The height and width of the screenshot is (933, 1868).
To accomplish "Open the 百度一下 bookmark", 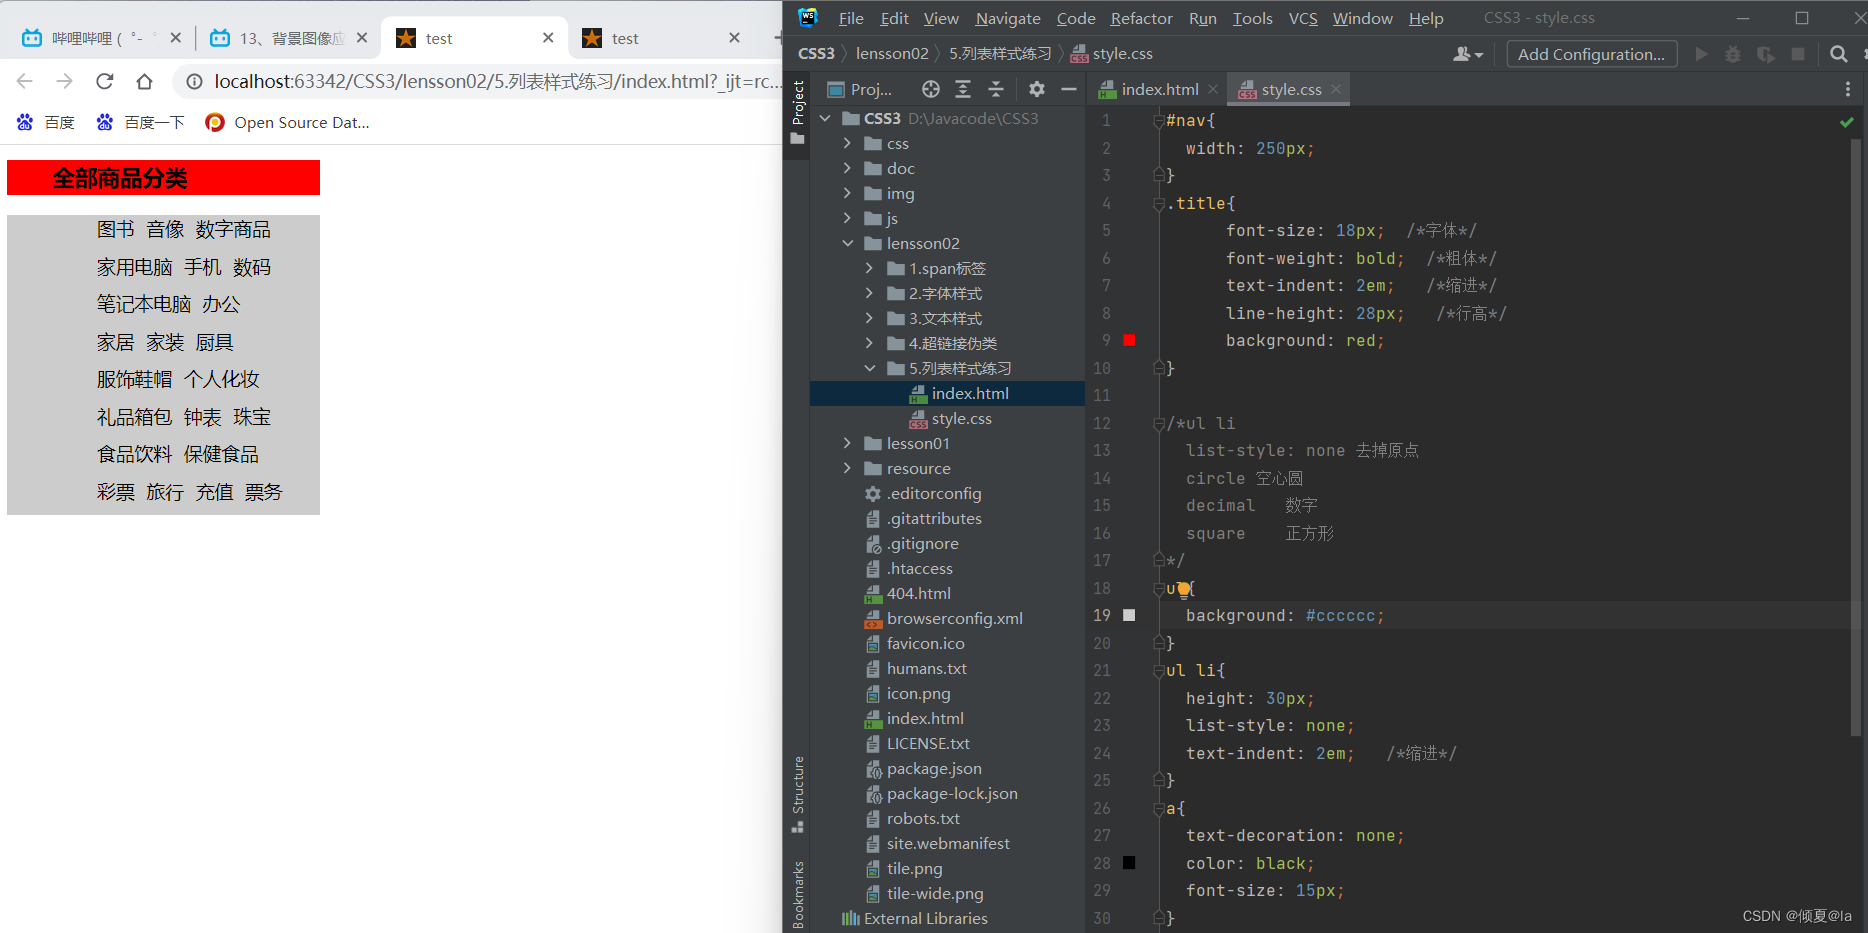I will (140, 122).
